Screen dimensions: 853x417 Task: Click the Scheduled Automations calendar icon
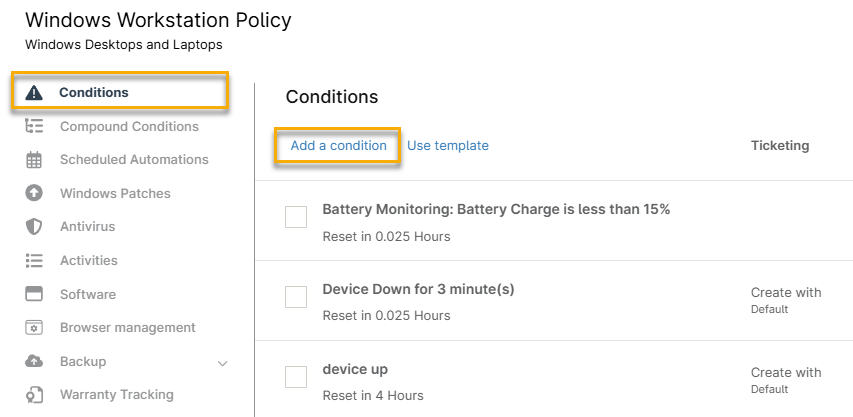click(x=34, y=160)
